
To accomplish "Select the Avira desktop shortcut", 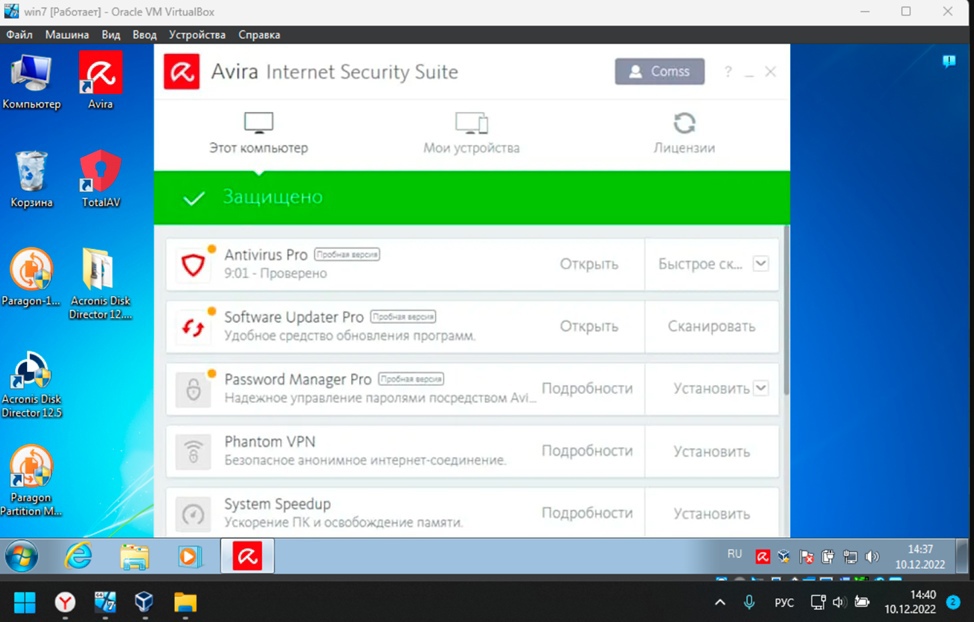I will (x=100, y=81).
